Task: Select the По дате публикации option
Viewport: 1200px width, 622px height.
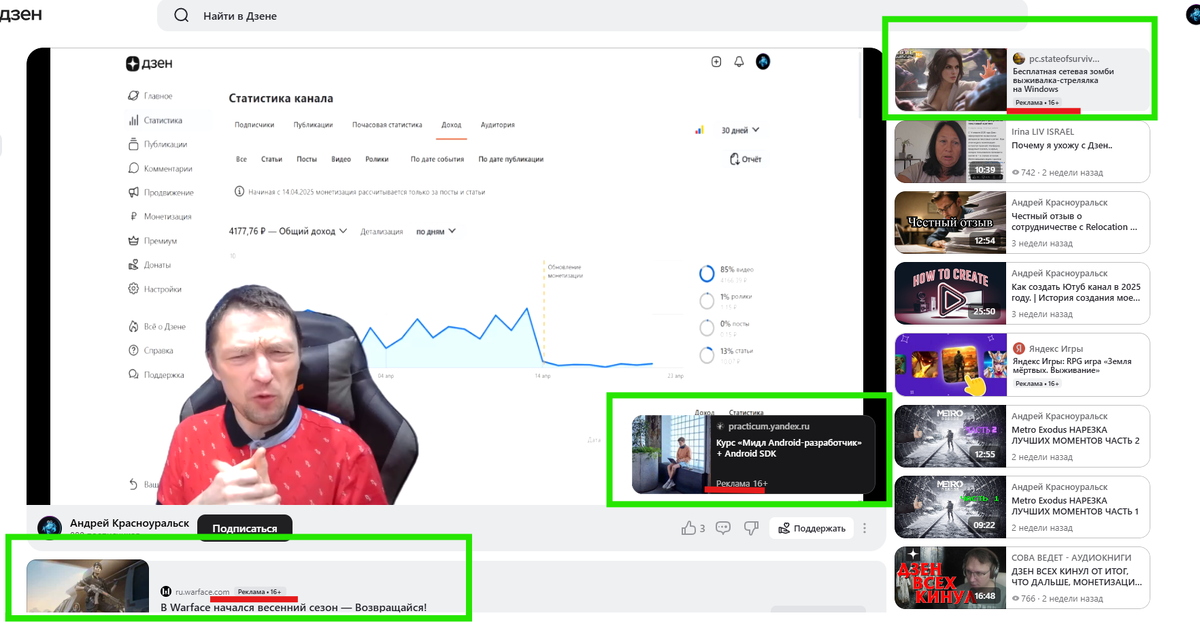Action: 511,159
